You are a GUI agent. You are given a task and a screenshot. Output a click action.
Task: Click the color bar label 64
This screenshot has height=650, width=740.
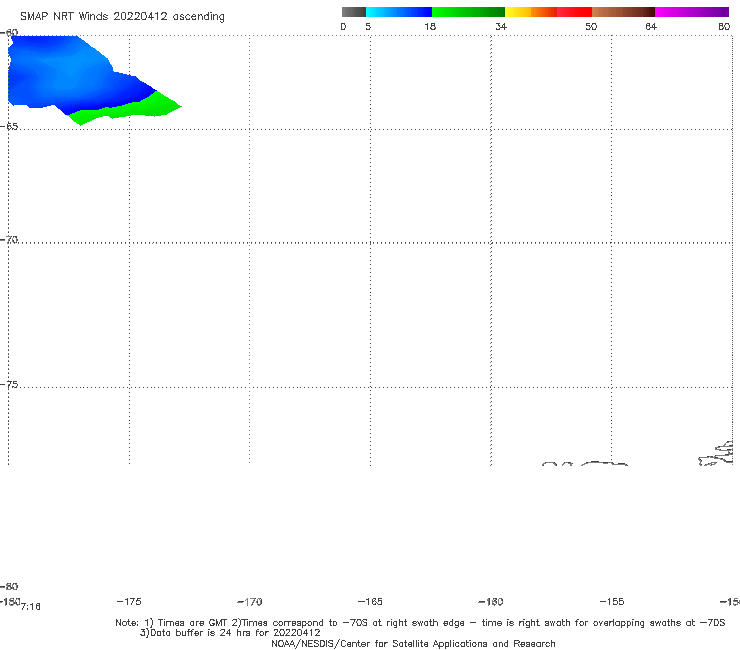click(651, 26)
